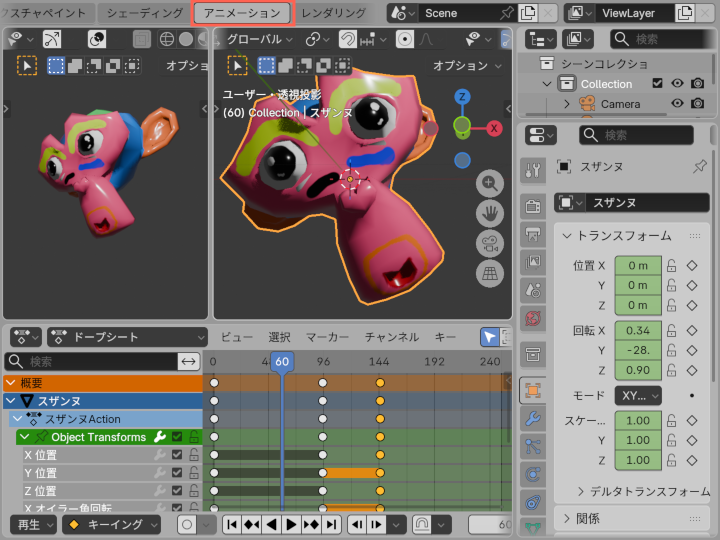This screenshot has height=540, width=720.
Task: Collapse the トランスフォーム panel
Action: [567, 236]
